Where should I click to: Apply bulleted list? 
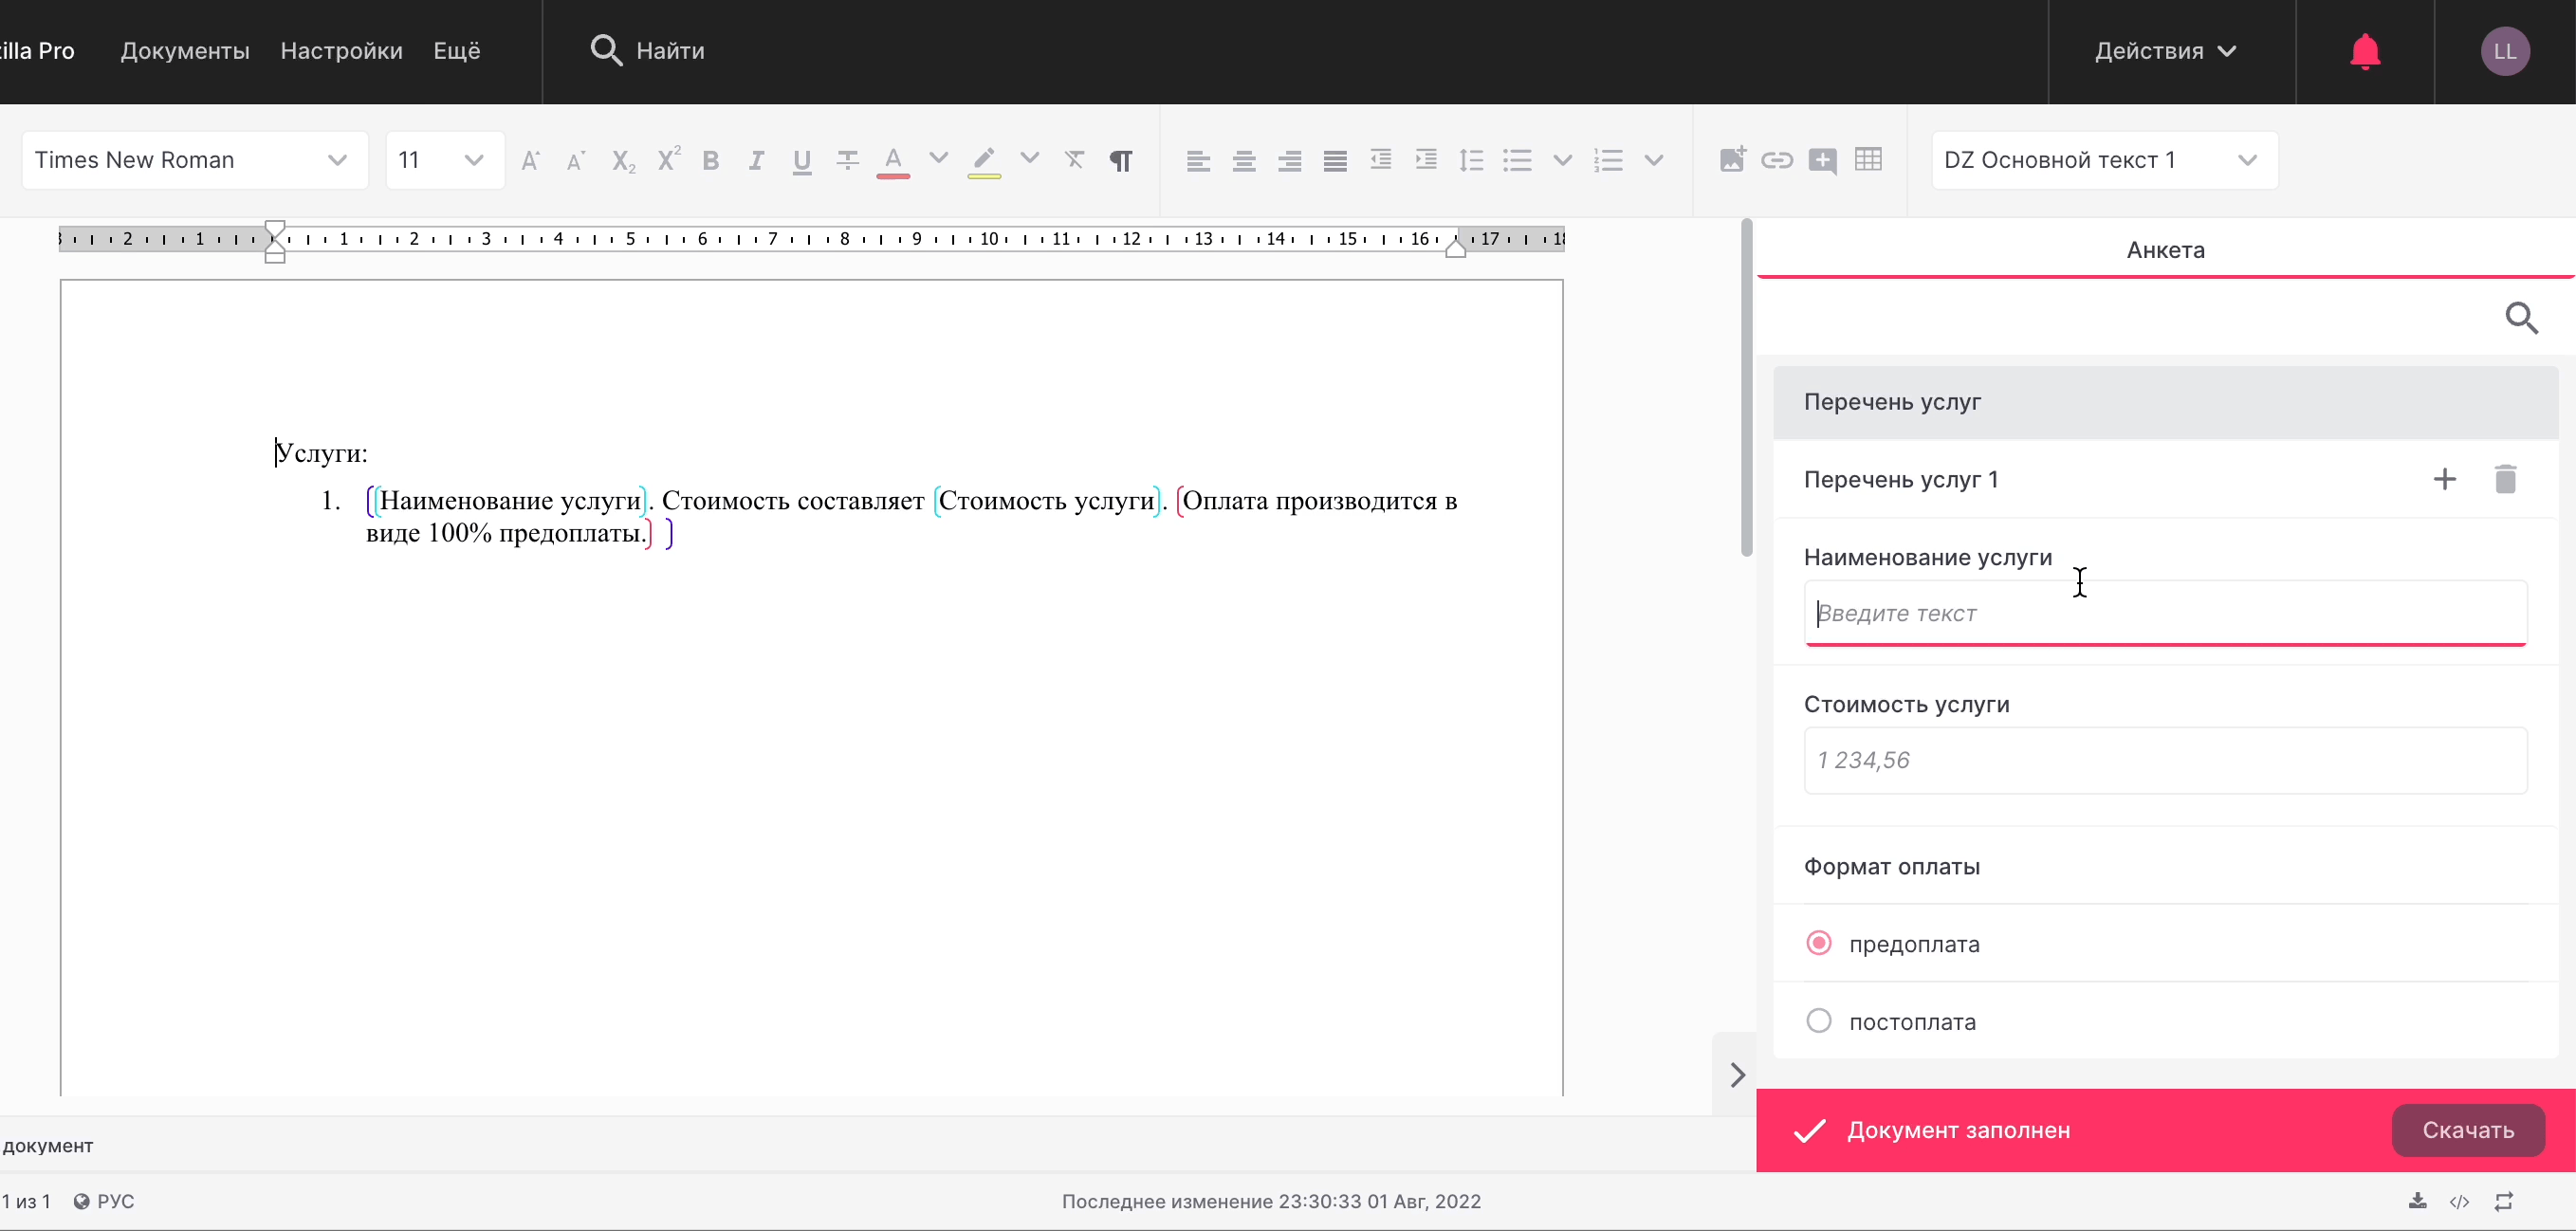(1517, 160)
